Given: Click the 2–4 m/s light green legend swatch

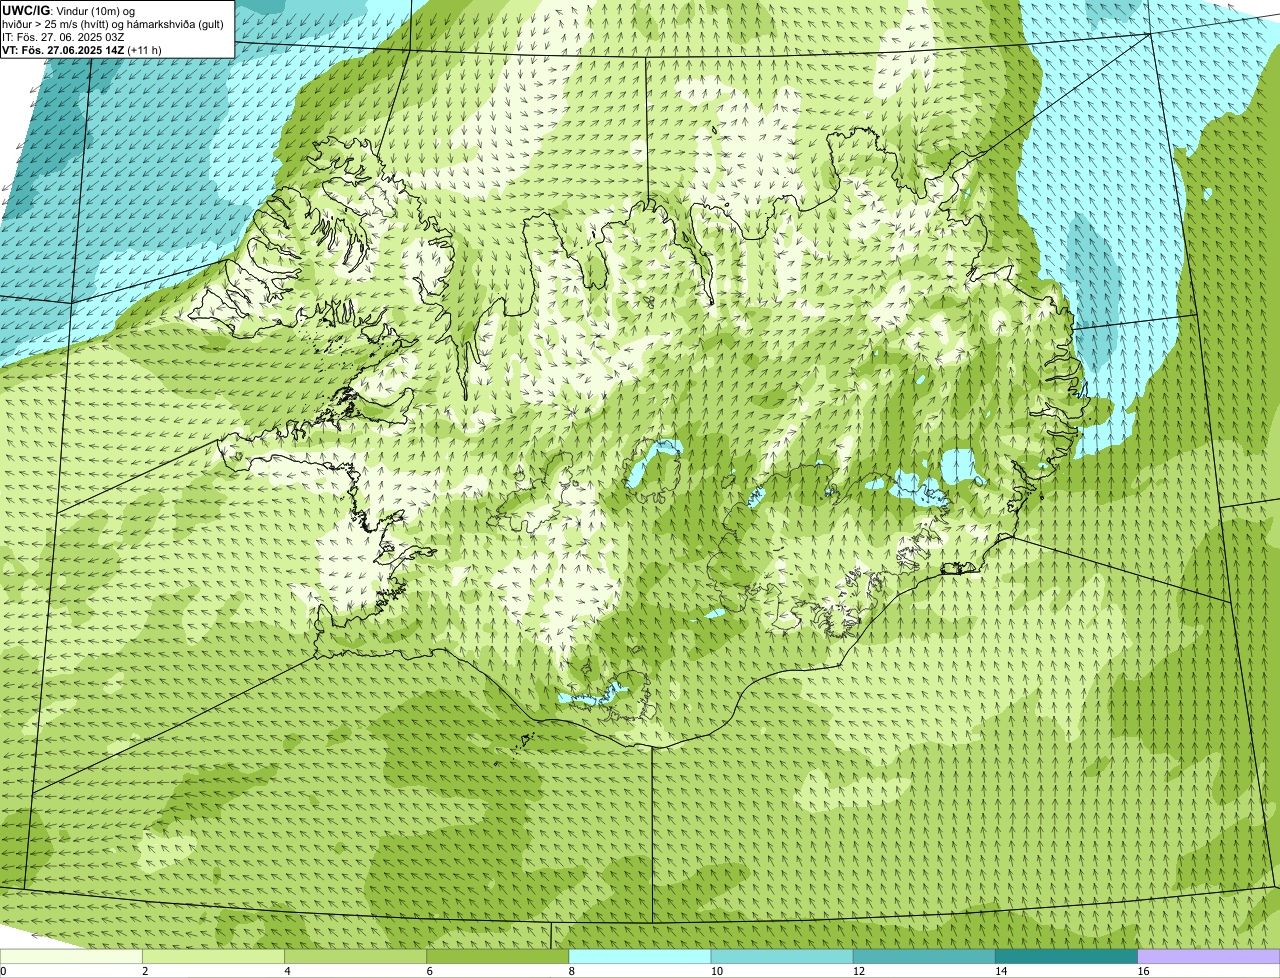Looking at the screenshot, I should [x=213, y=956].
